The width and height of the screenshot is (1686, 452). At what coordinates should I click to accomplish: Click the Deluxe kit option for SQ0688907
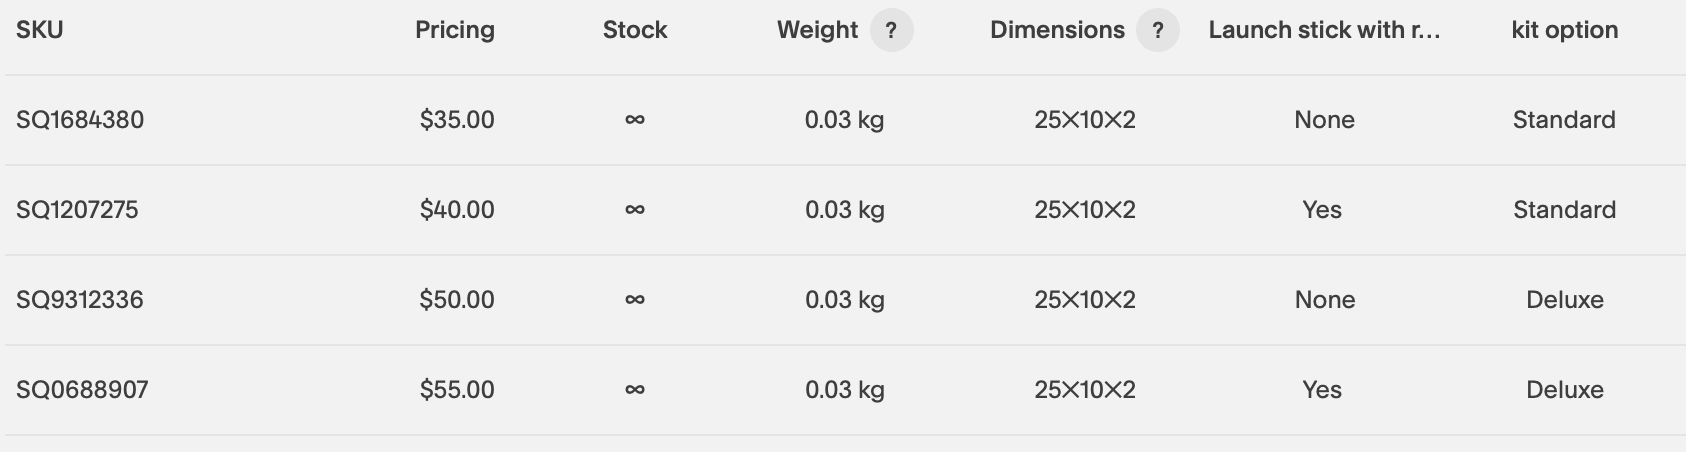pyautogui.click(x=1565, y=390)
